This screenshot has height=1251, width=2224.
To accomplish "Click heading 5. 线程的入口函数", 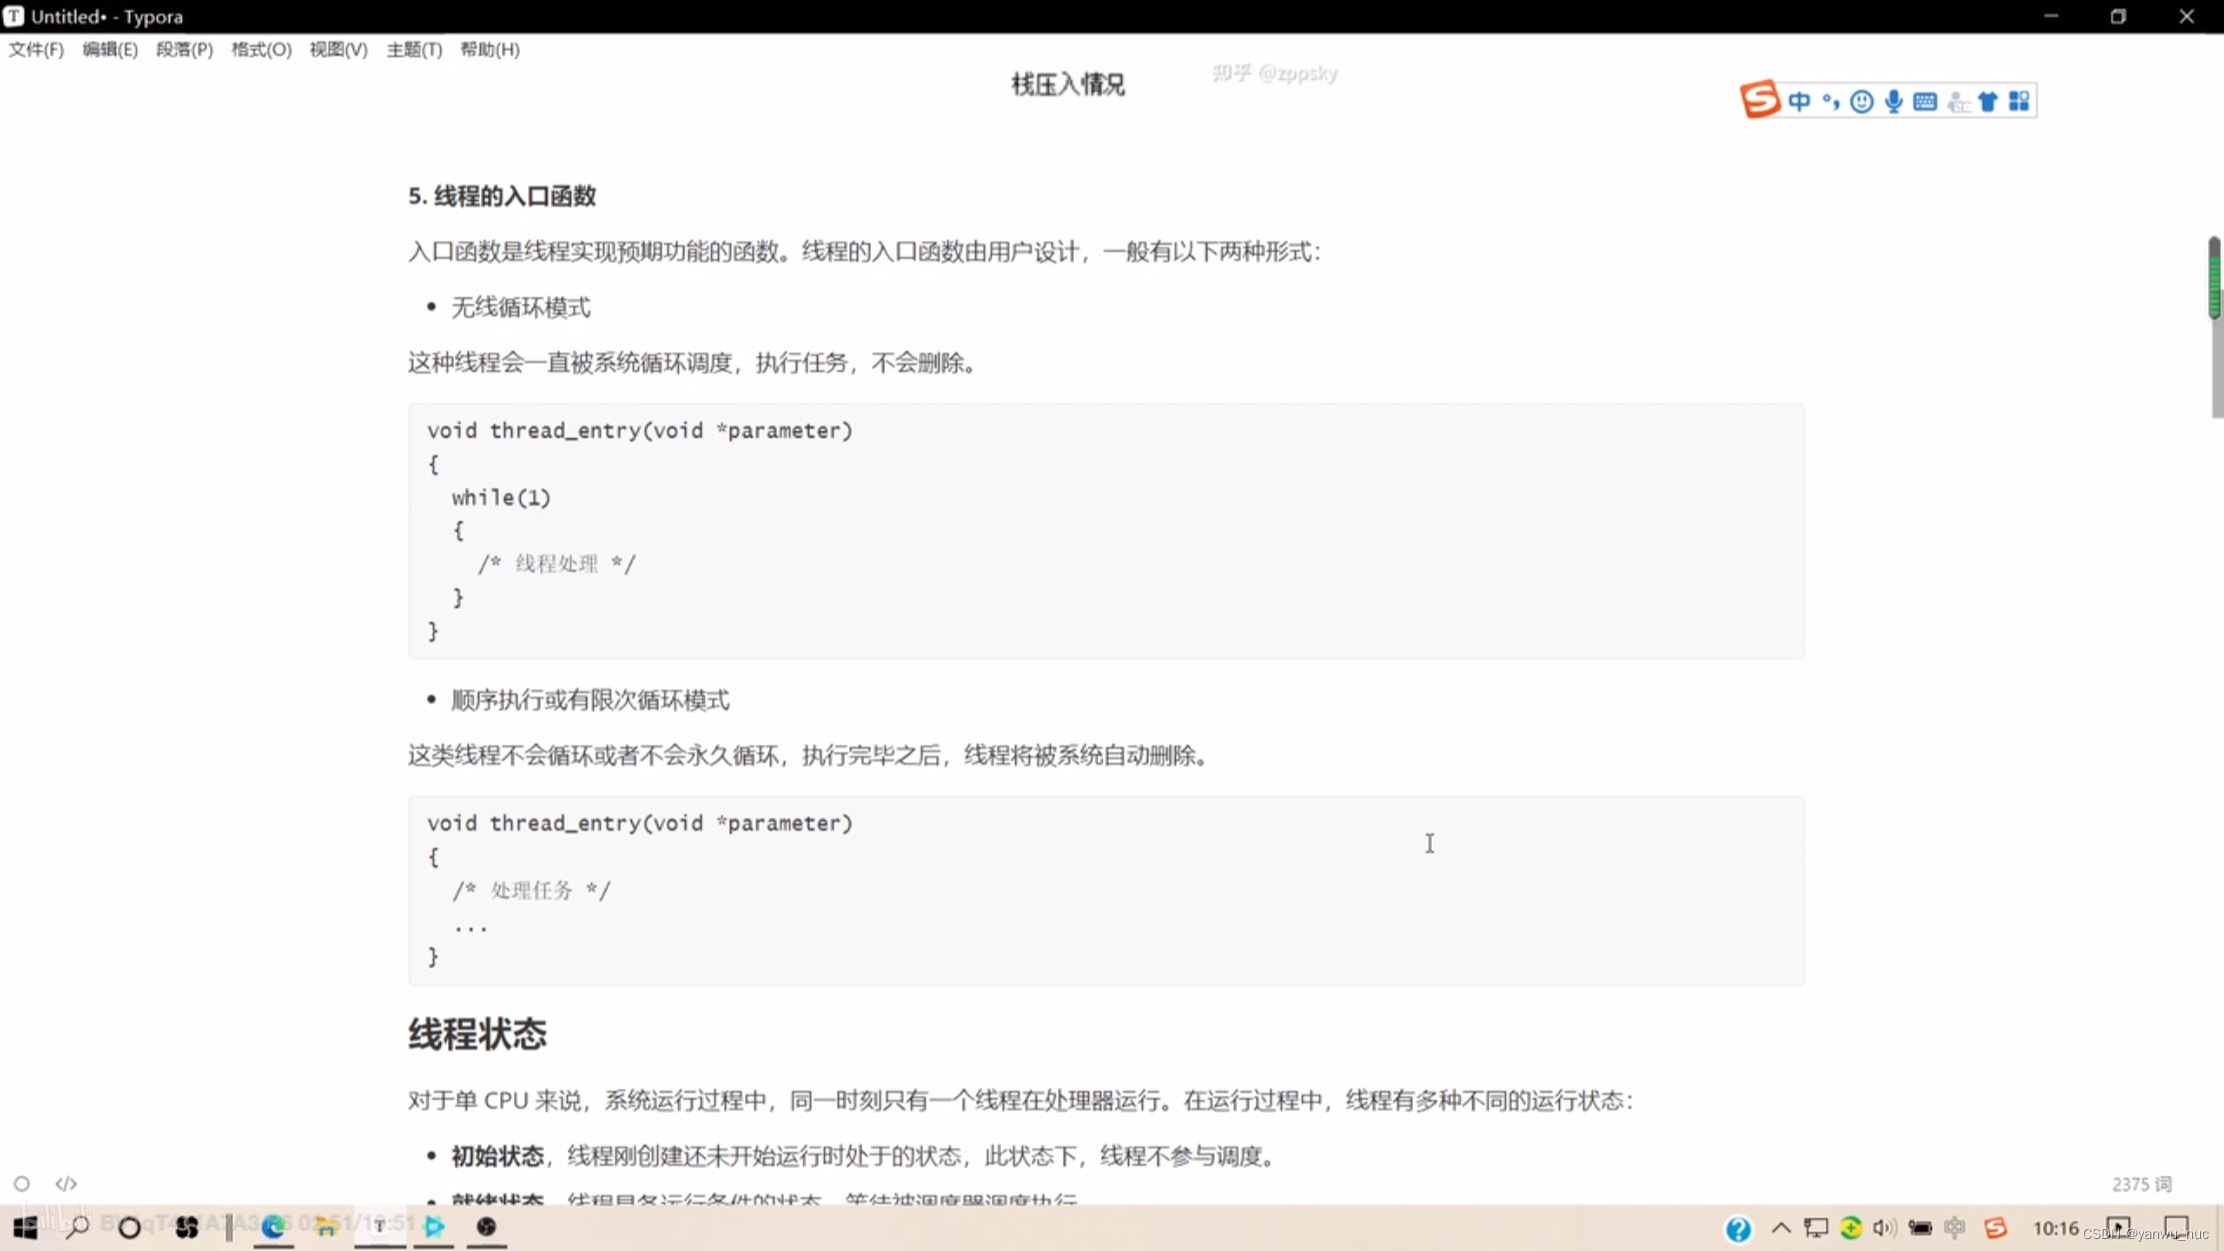I will pyautogui.click(x=502, y=196).
